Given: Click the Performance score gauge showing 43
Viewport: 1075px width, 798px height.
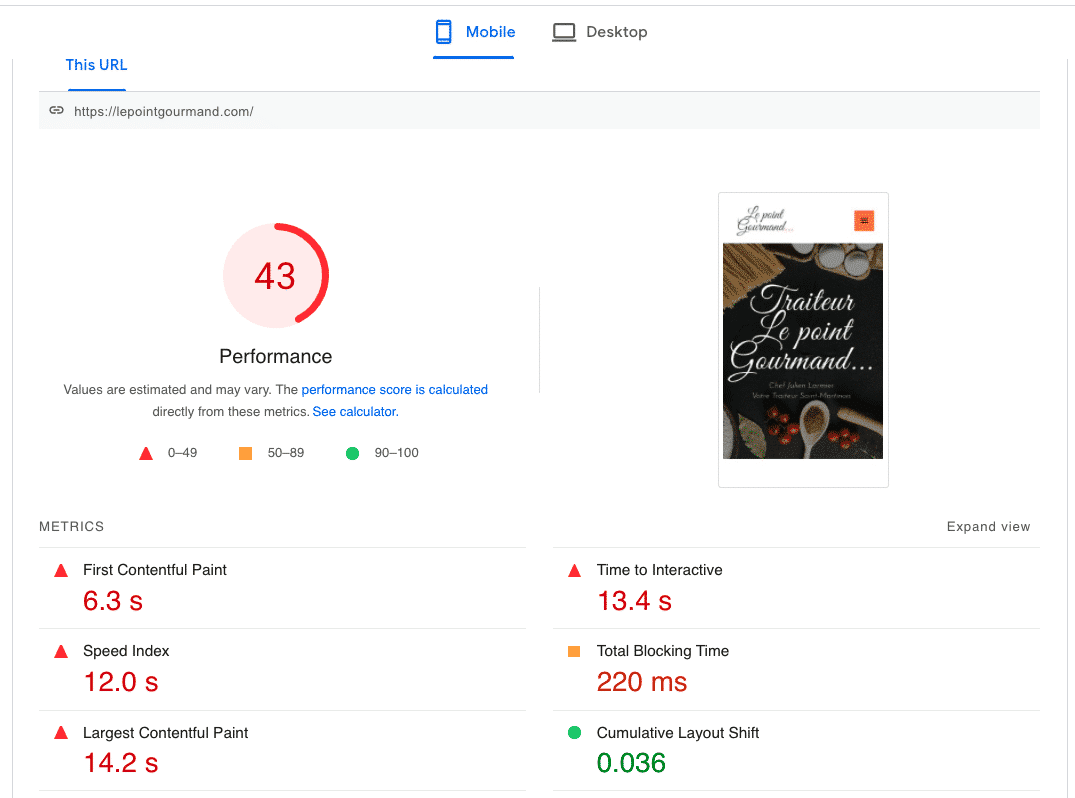Looking at the screenshot, I should (x=275, y=275).
